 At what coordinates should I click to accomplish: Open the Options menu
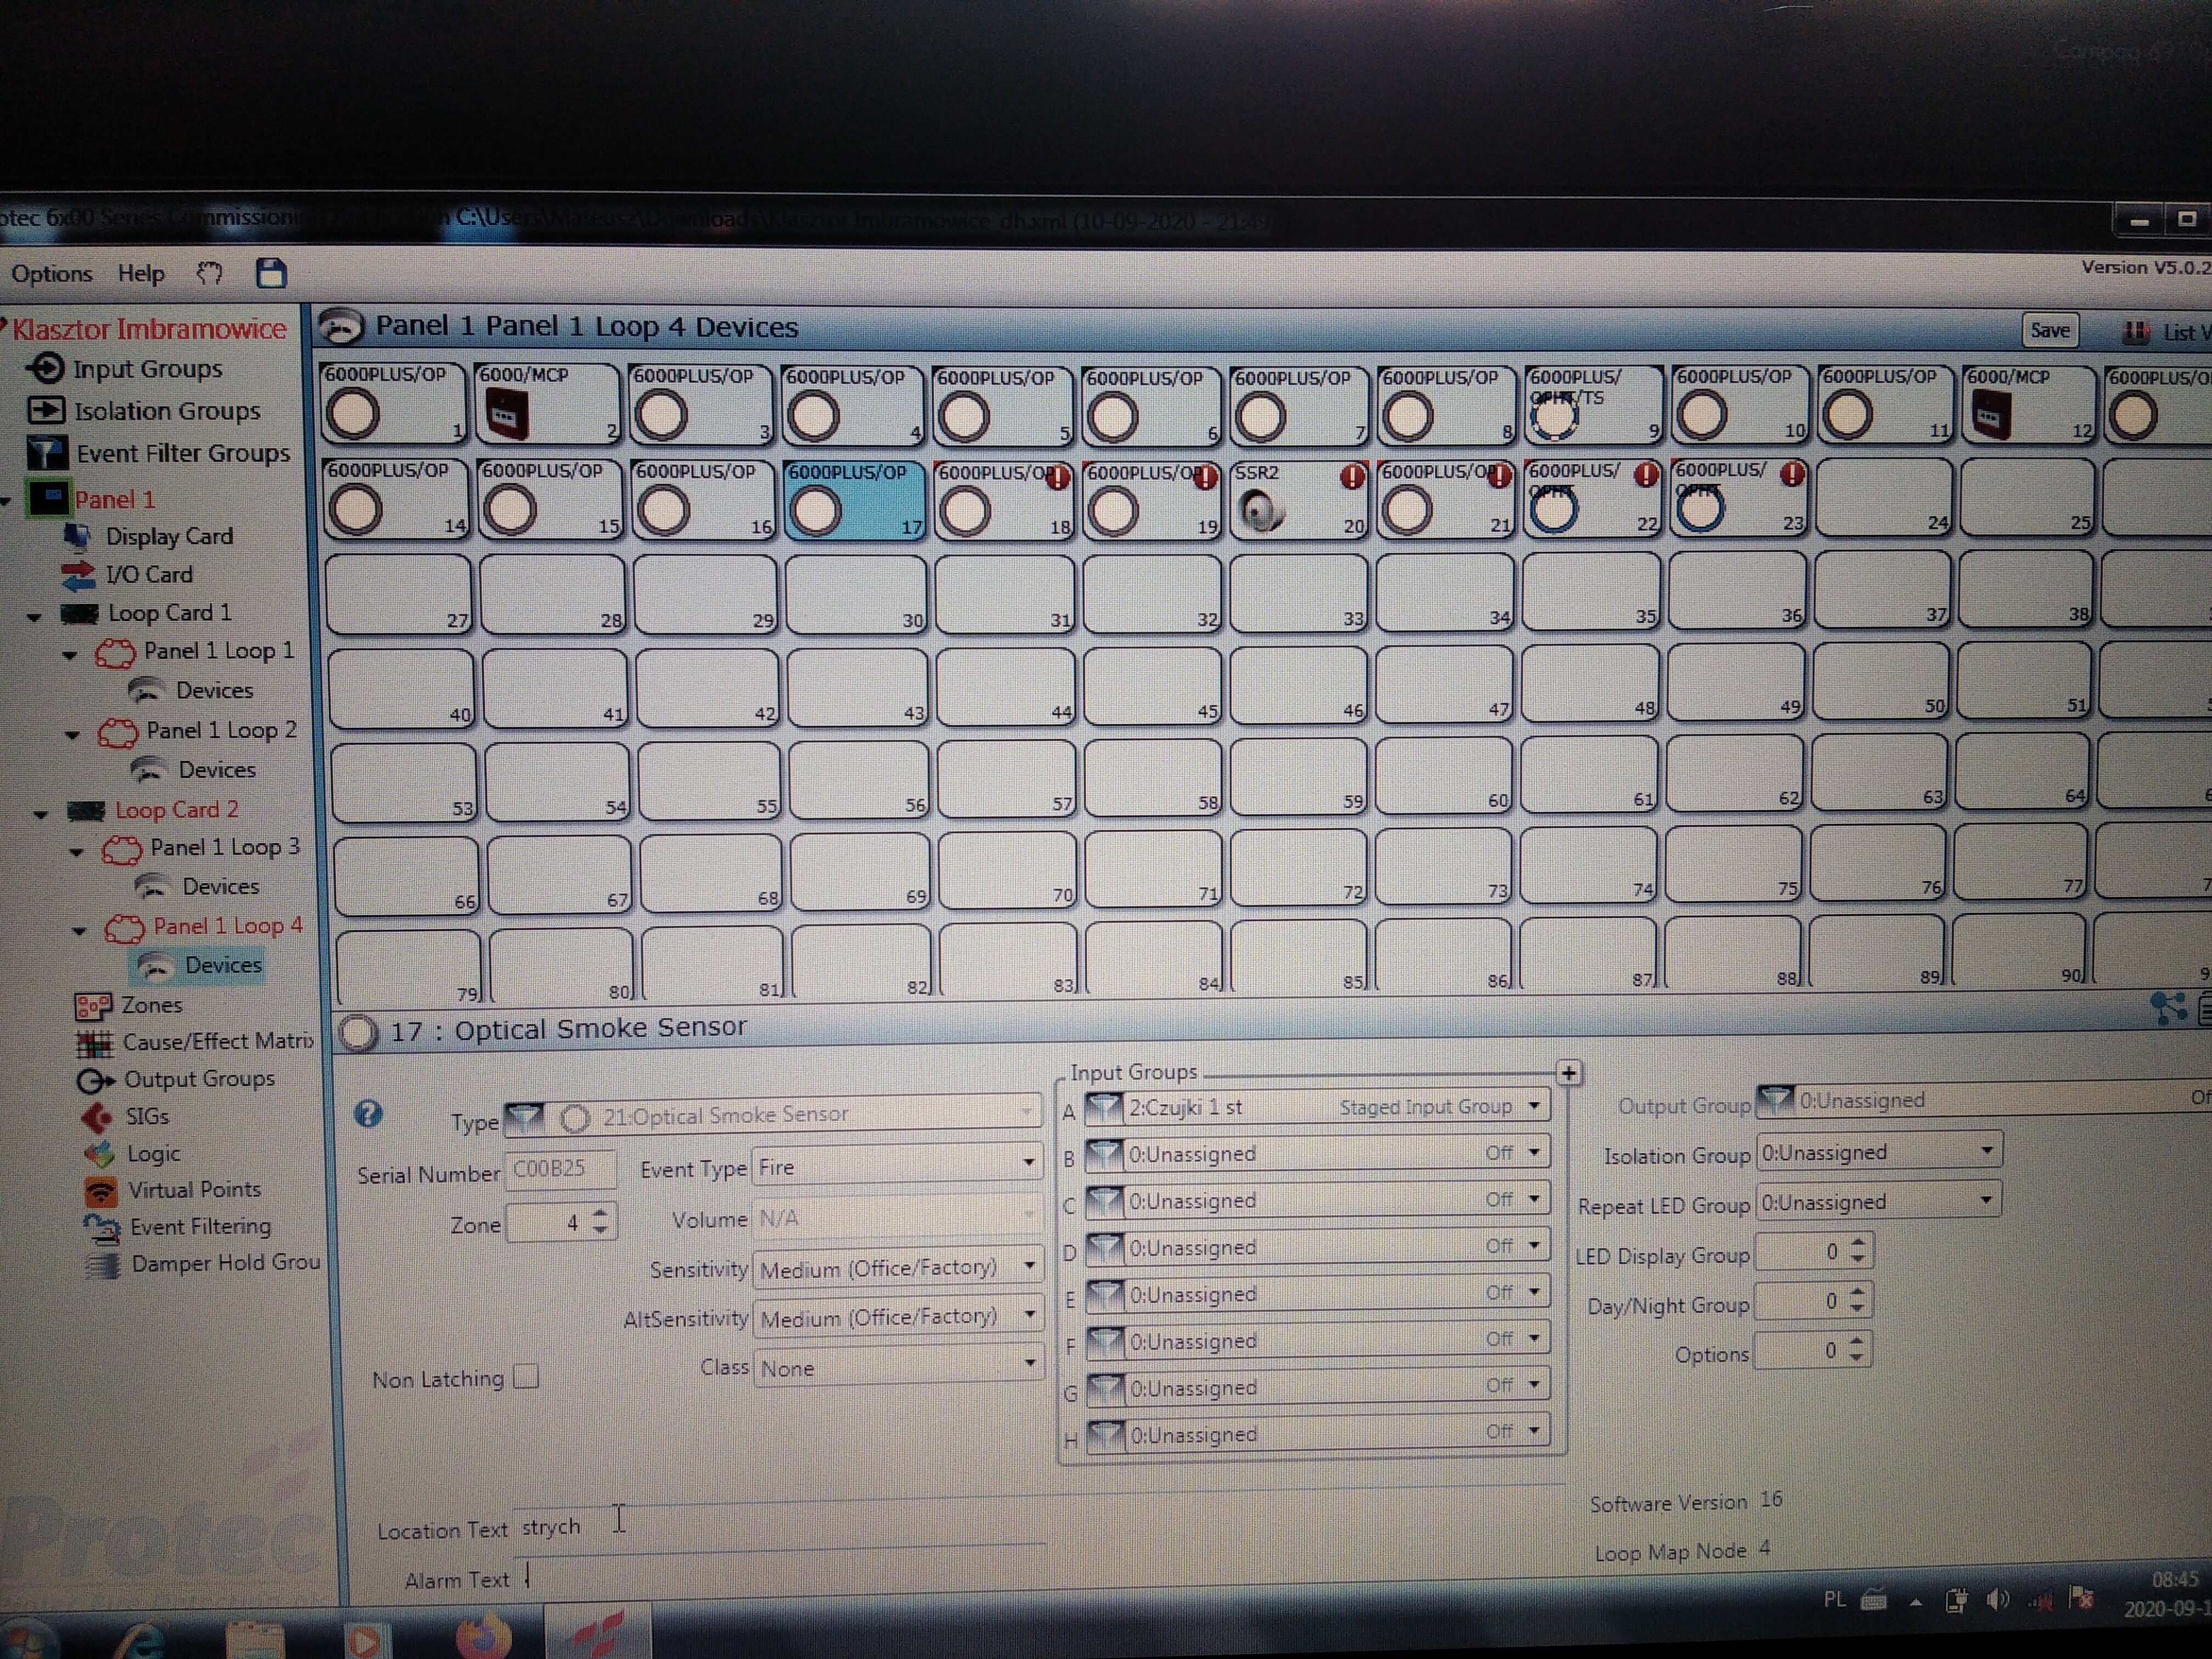(52, 274)
